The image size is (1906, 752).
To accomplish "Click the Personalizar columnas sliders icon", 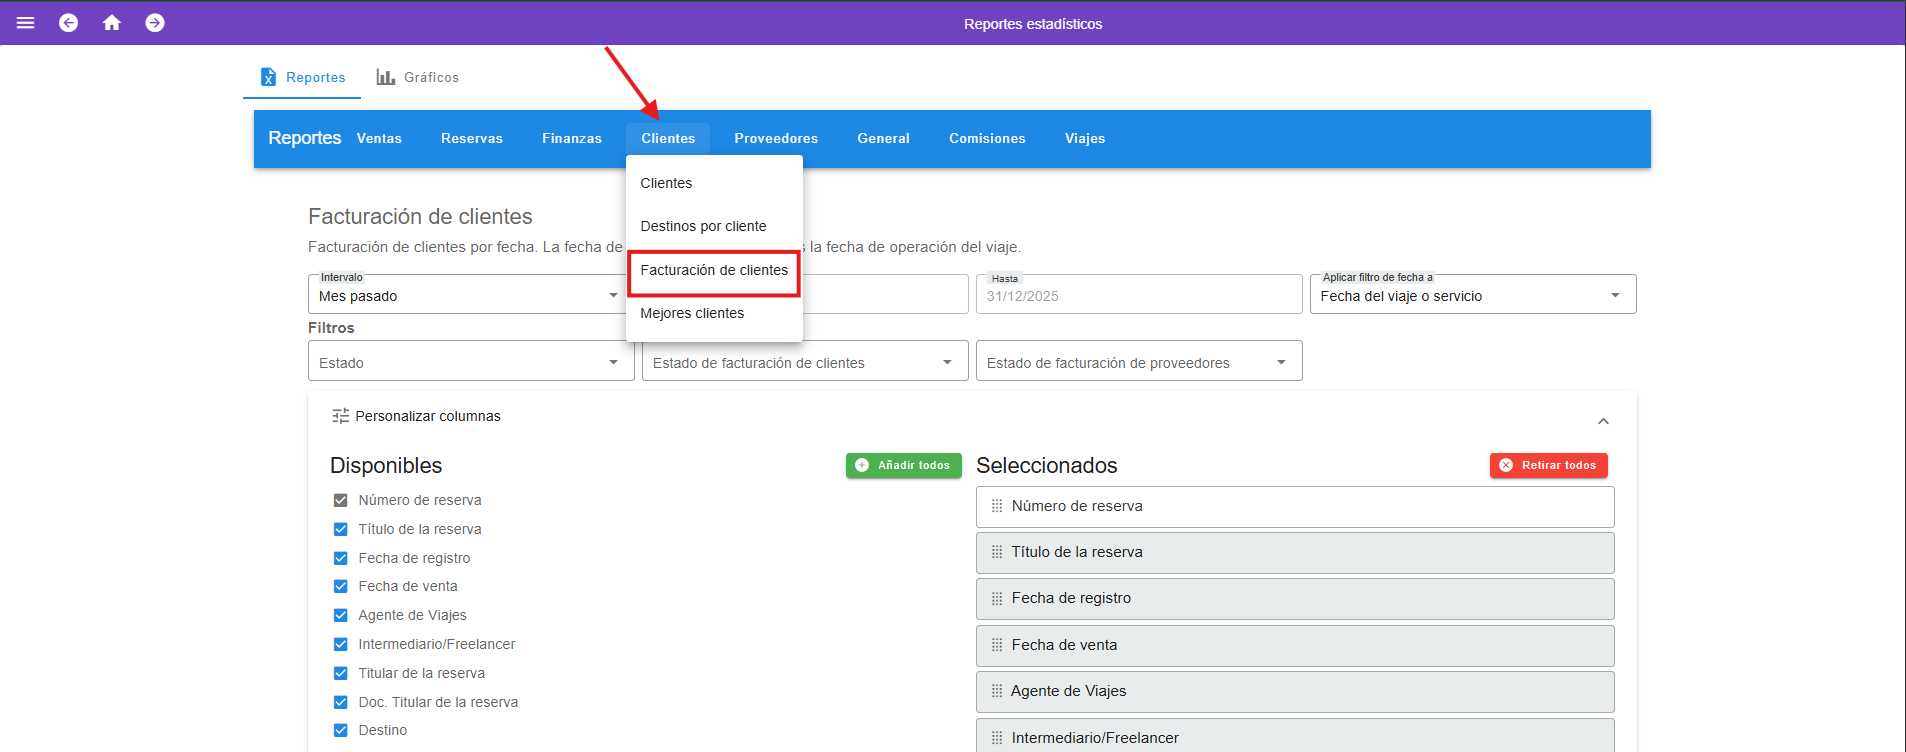I will point(340,416).
